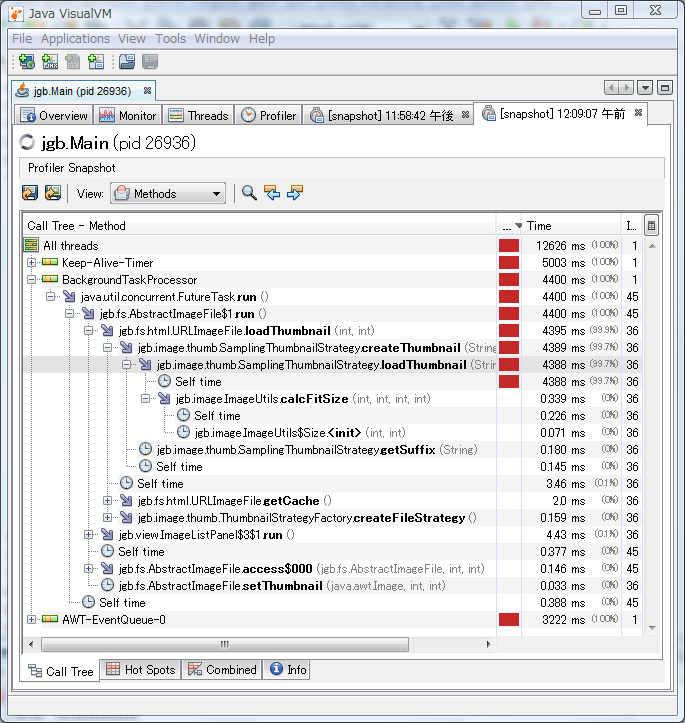
Task: Click the grayed-out core dump toolbar icon
Action: [x=72, y=61]
